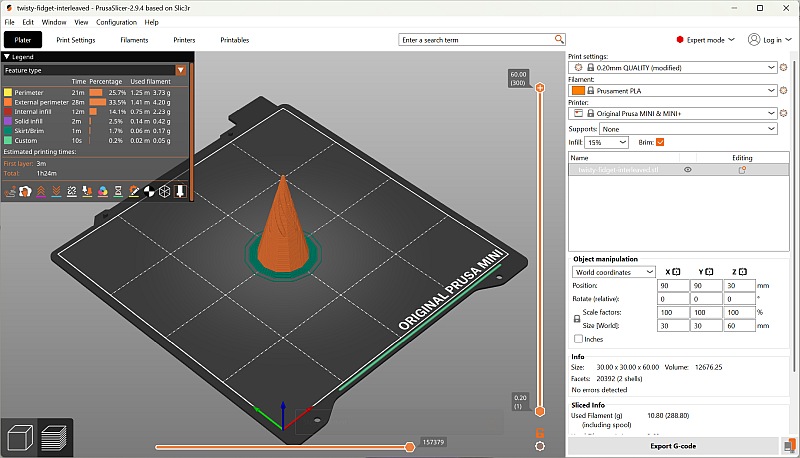The image size is (800, 458).
Task: Toggle the Custom G-codes visibility icon
Action: 134,191
